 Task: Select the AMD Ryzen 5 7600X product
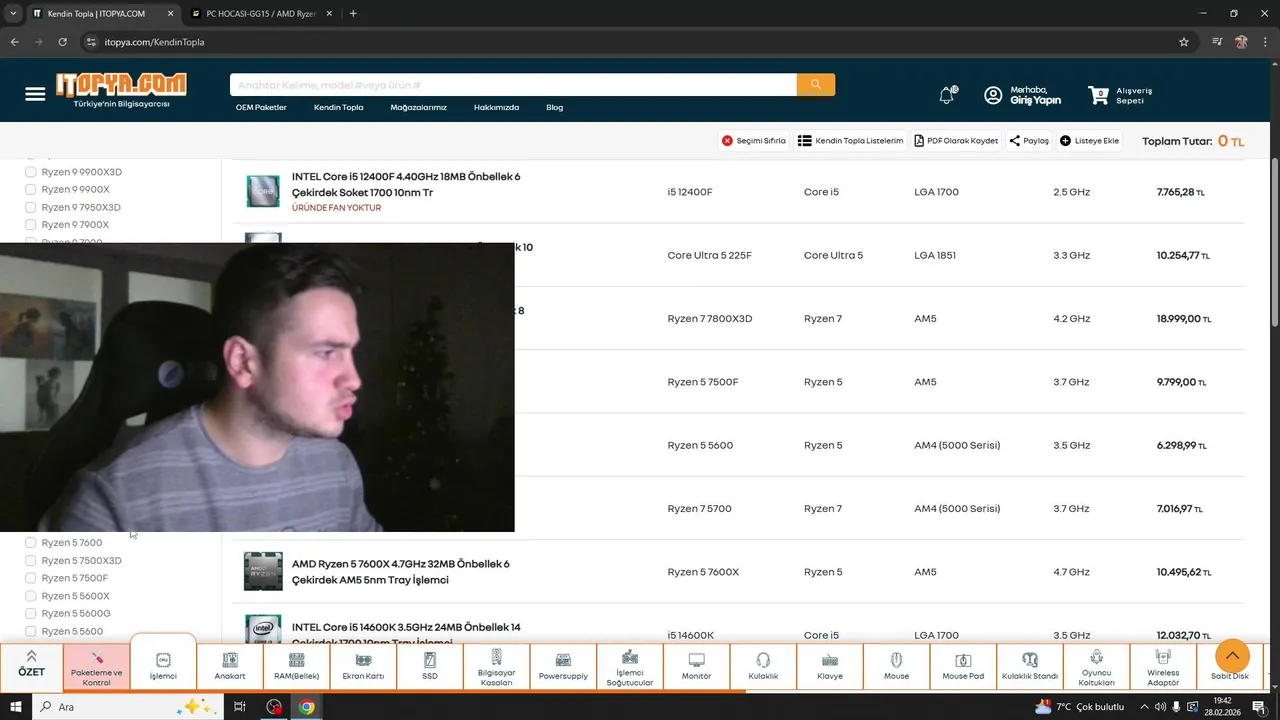pyautogui.click(x=401, y=572)
